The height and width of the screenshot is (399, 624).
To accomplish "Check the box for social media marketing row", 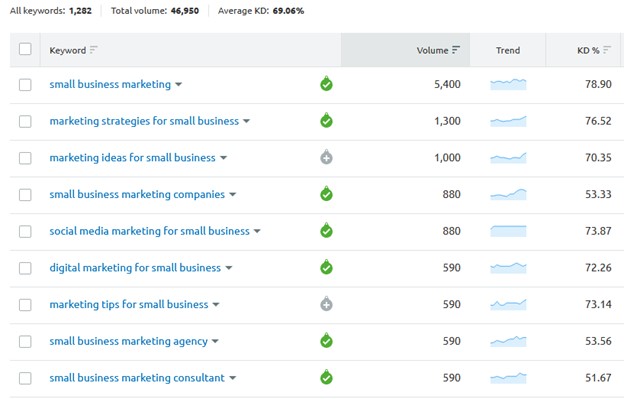I will click(25, 231).
